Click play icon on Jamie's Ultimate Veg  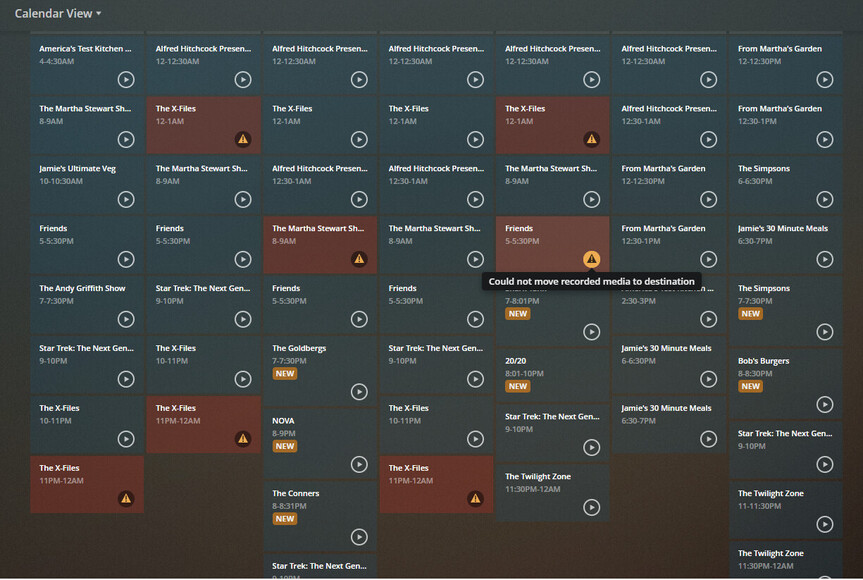[126, 199]
